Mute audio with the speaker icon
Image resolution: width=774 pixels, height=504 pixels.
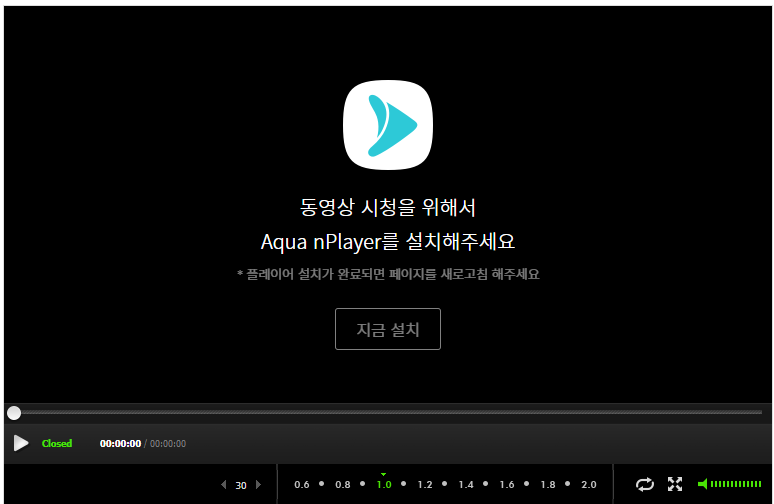(702, 484)
